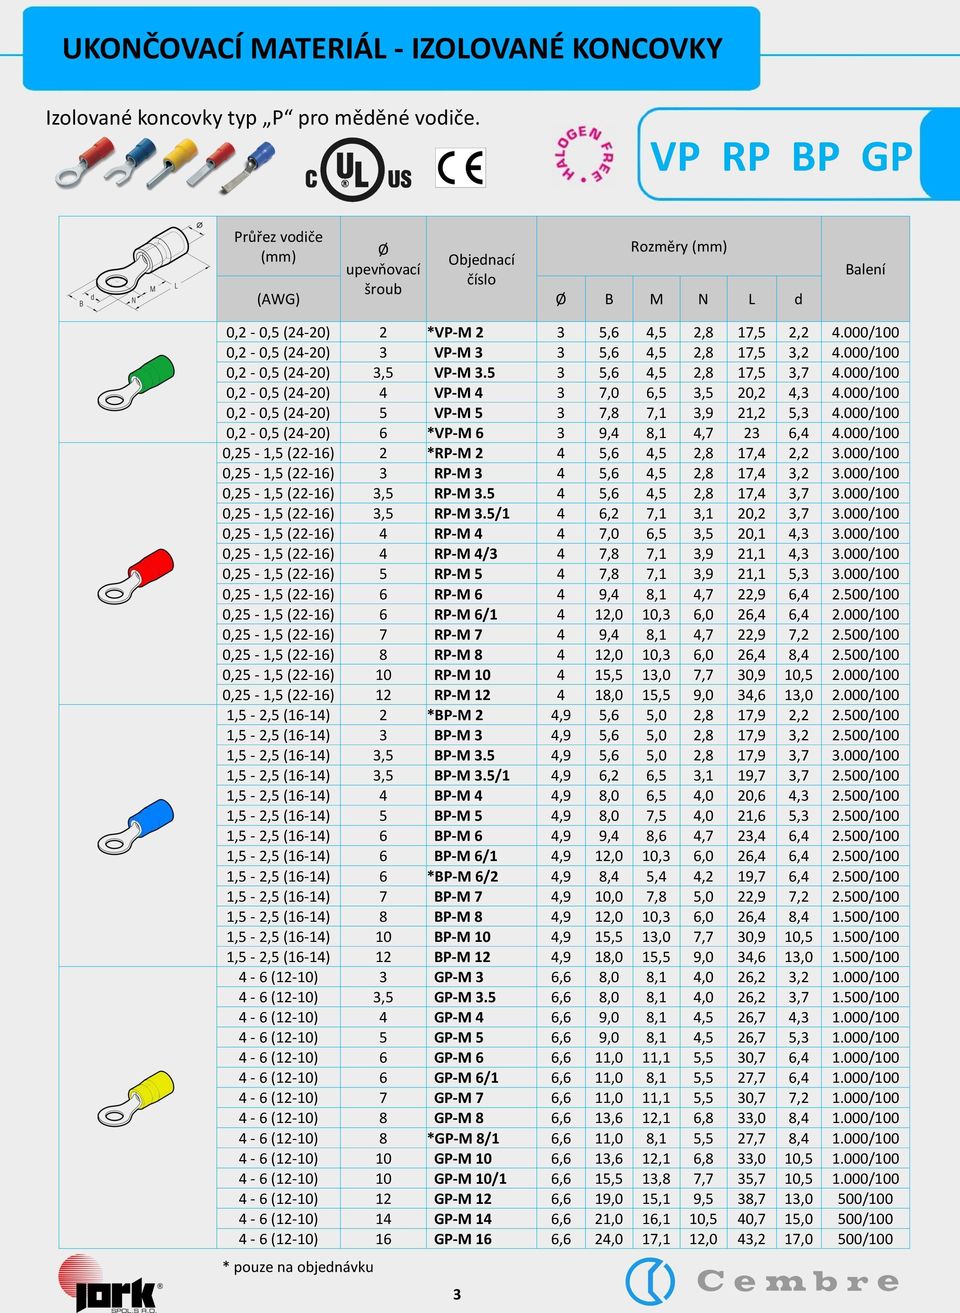Click the (AWG) header label

[x=278, y=299]
